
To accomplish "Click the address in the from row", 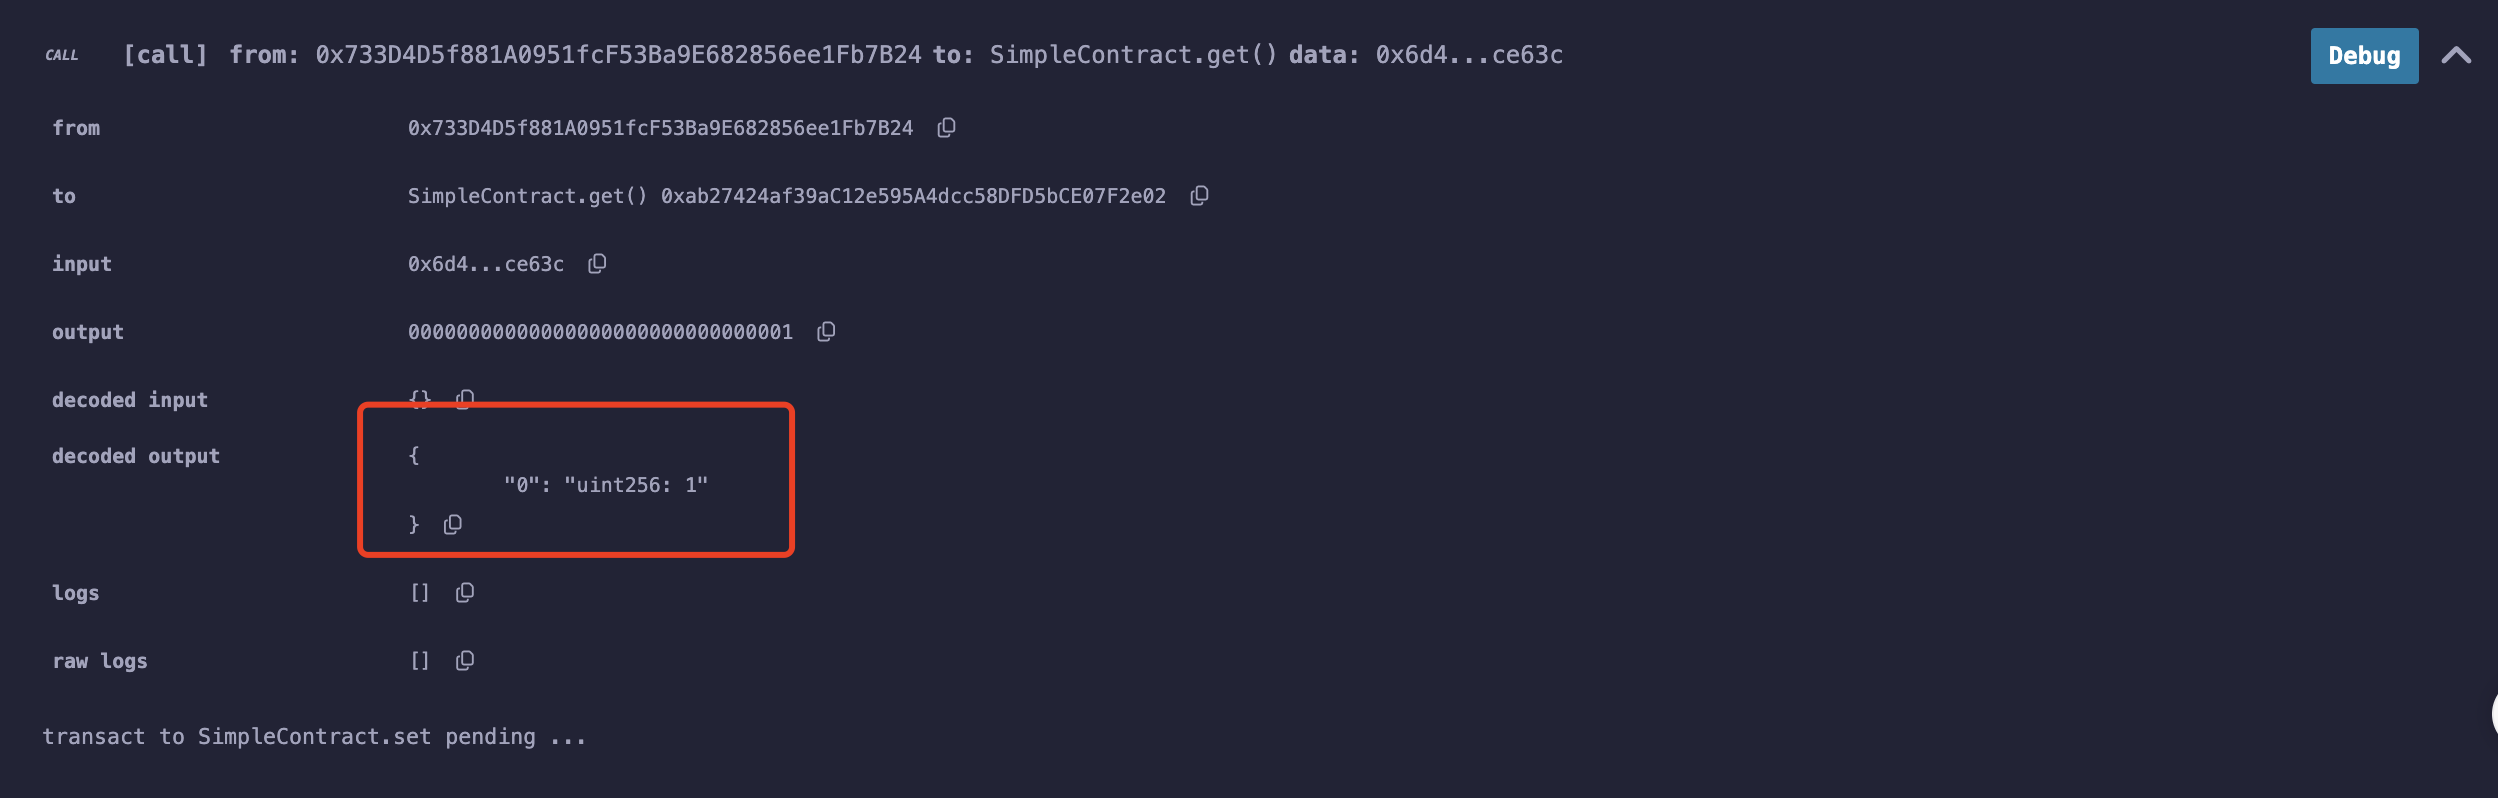I will pyautogui.click(x=660, y=128).
